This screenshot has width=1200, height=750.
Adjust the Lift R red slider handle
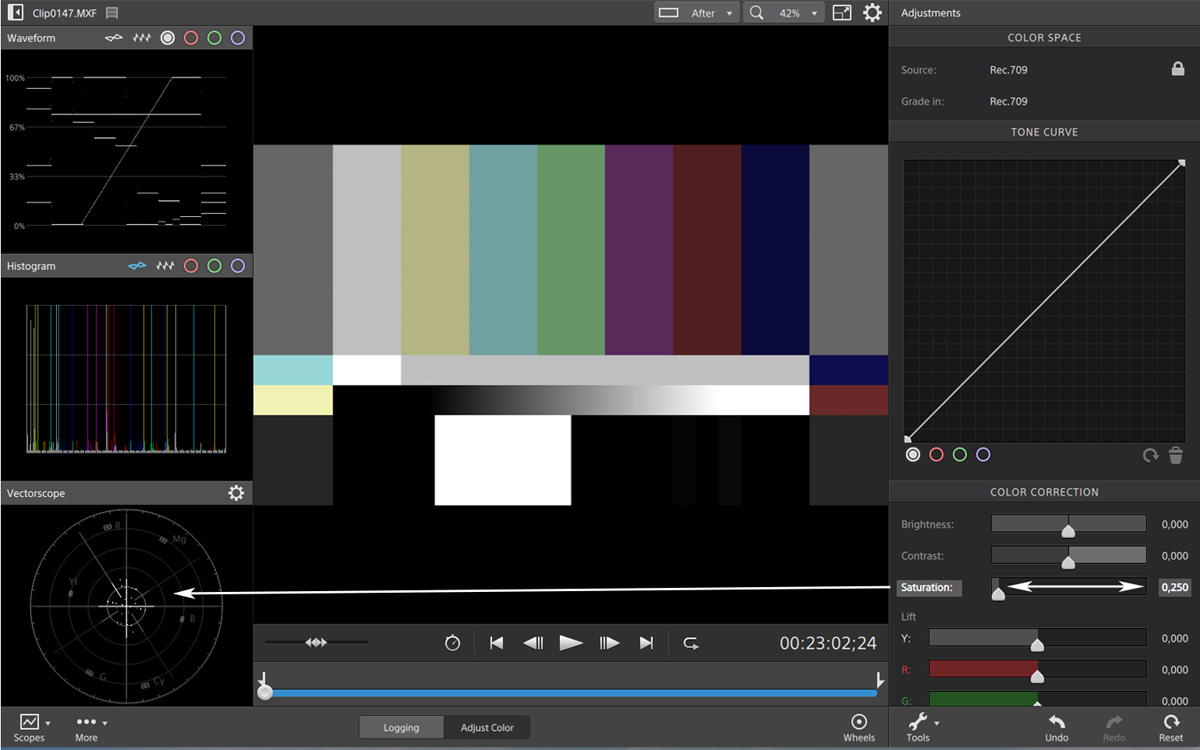[1037, 677]
